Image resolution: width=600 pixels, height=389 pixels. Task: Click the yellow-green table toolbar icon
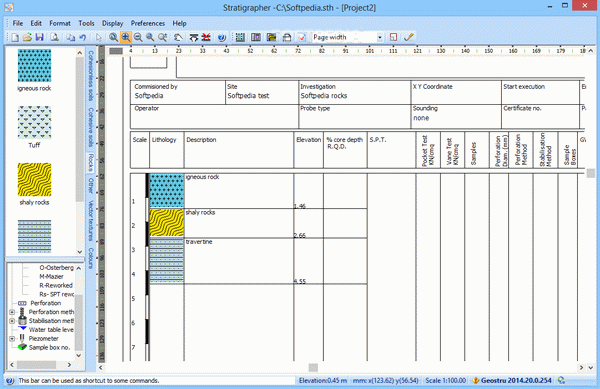click(271, 37)
